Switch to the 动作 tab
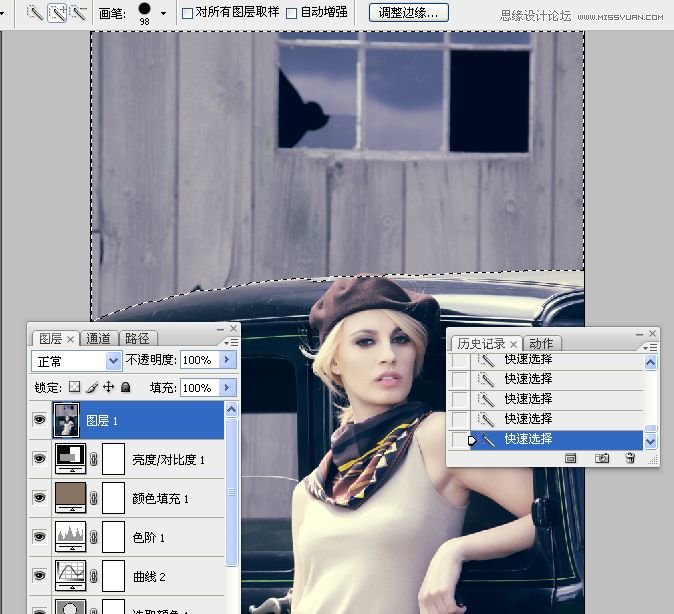 541,344
